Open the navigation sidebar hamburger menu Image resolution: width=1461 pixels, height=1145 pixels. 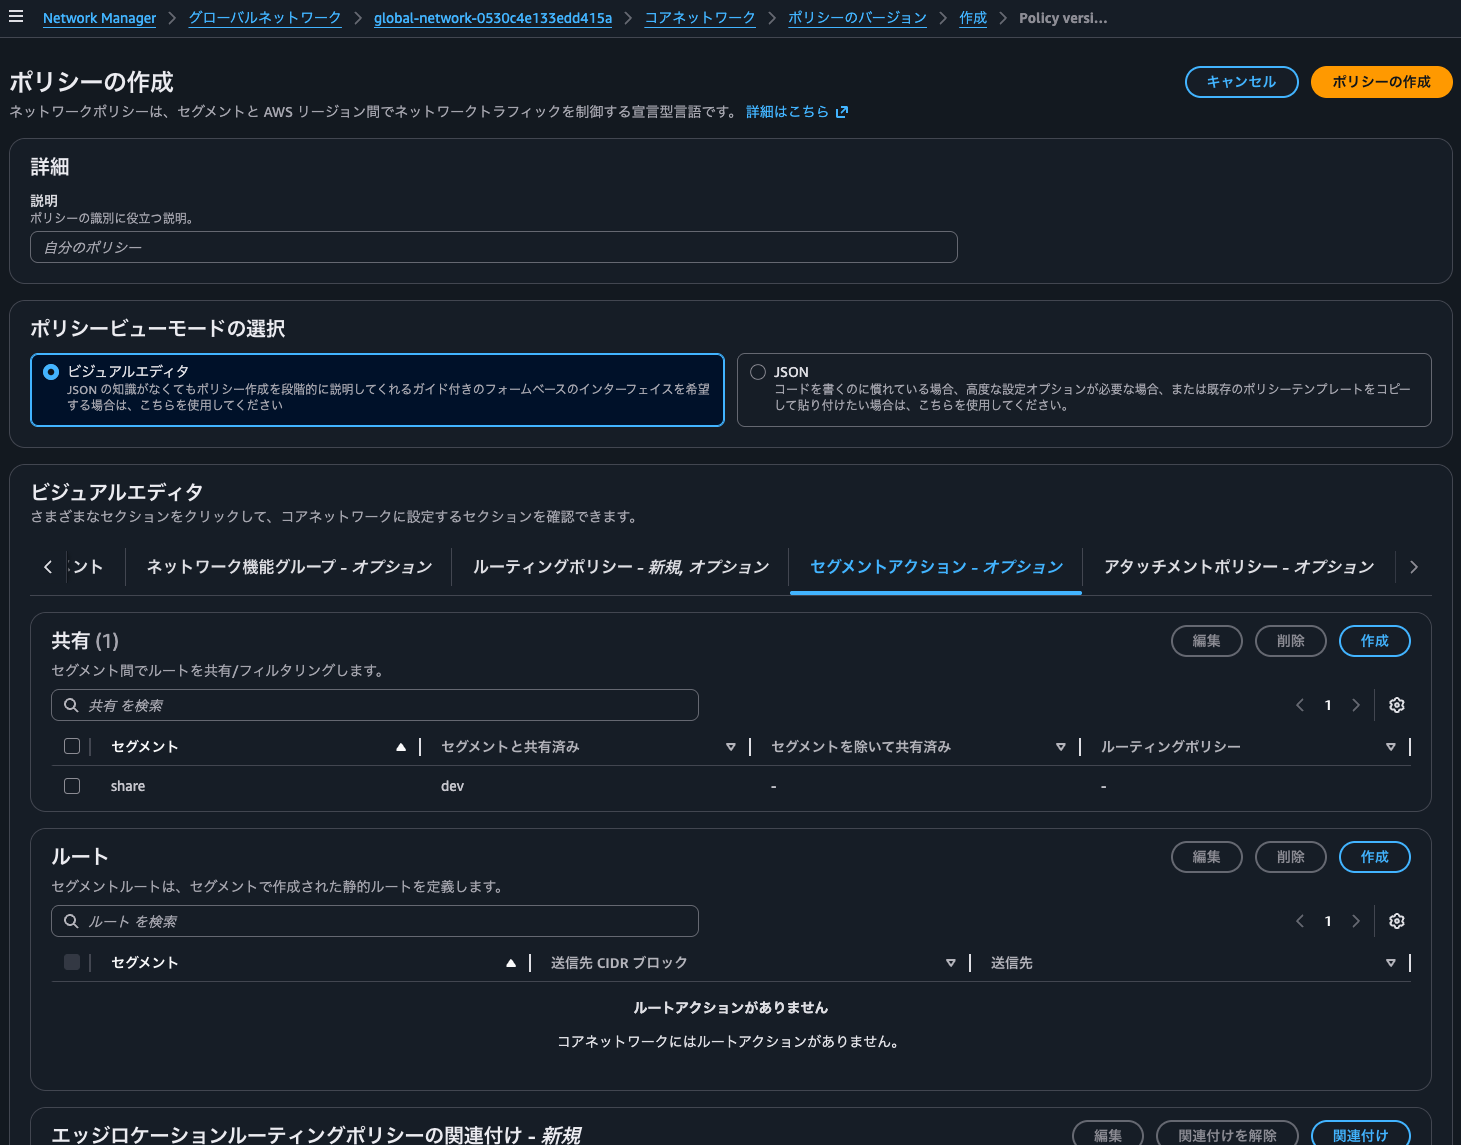pos(15,16)
